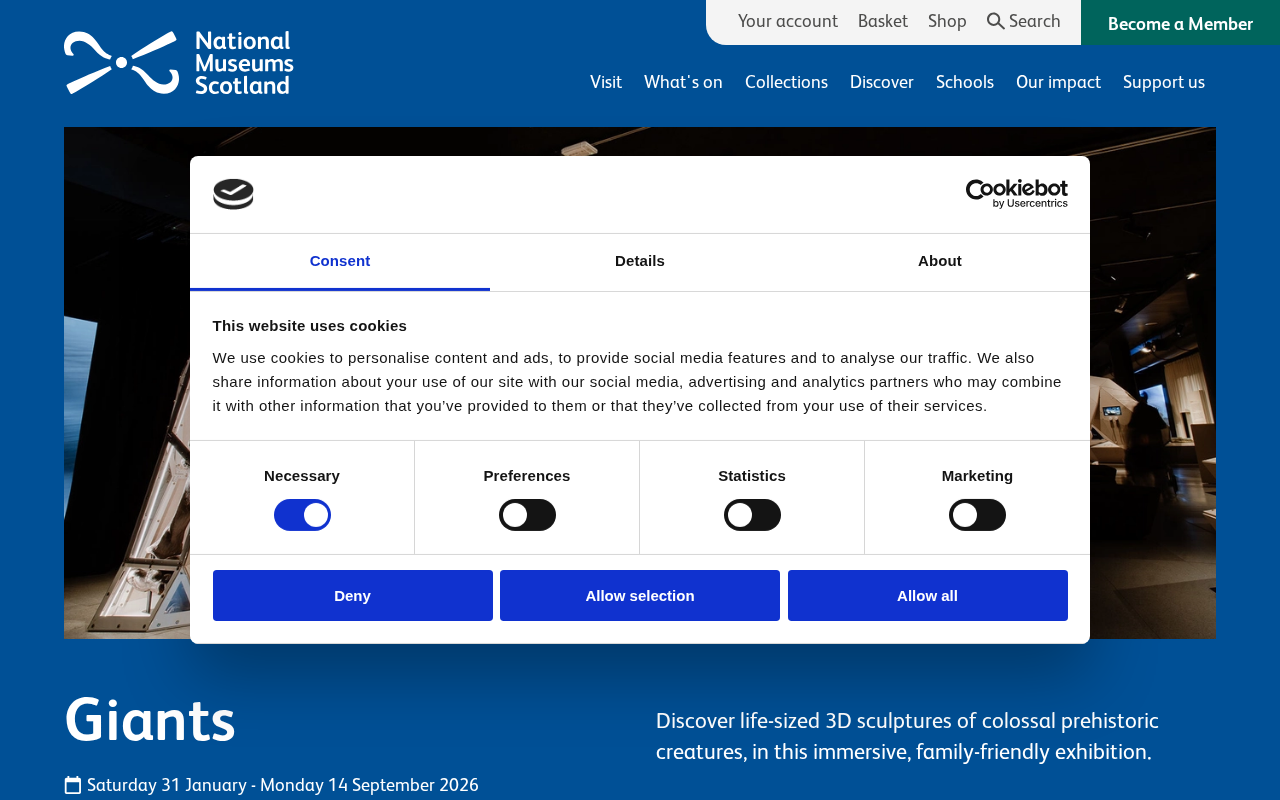
Task: Go to Your account link
Action: [788, 21]
